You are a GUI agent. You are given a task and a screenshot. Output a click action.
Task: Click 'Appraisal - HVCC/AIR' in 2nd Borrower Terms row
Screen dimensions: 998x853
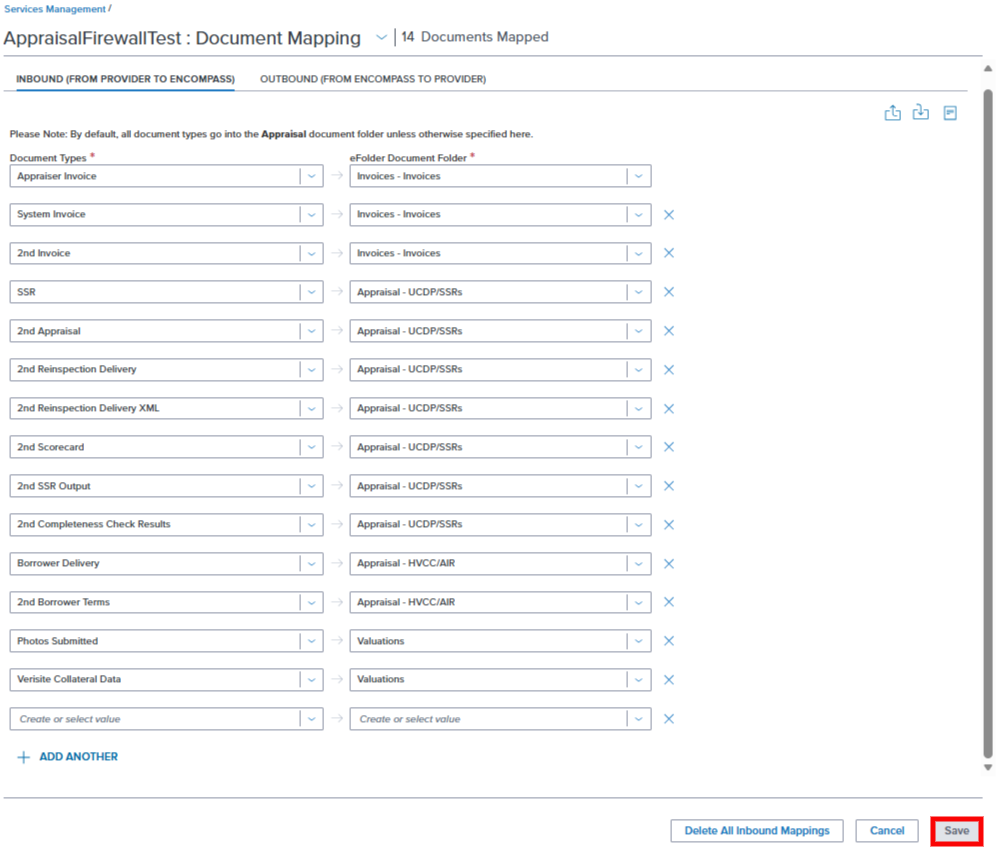point(406,602)
